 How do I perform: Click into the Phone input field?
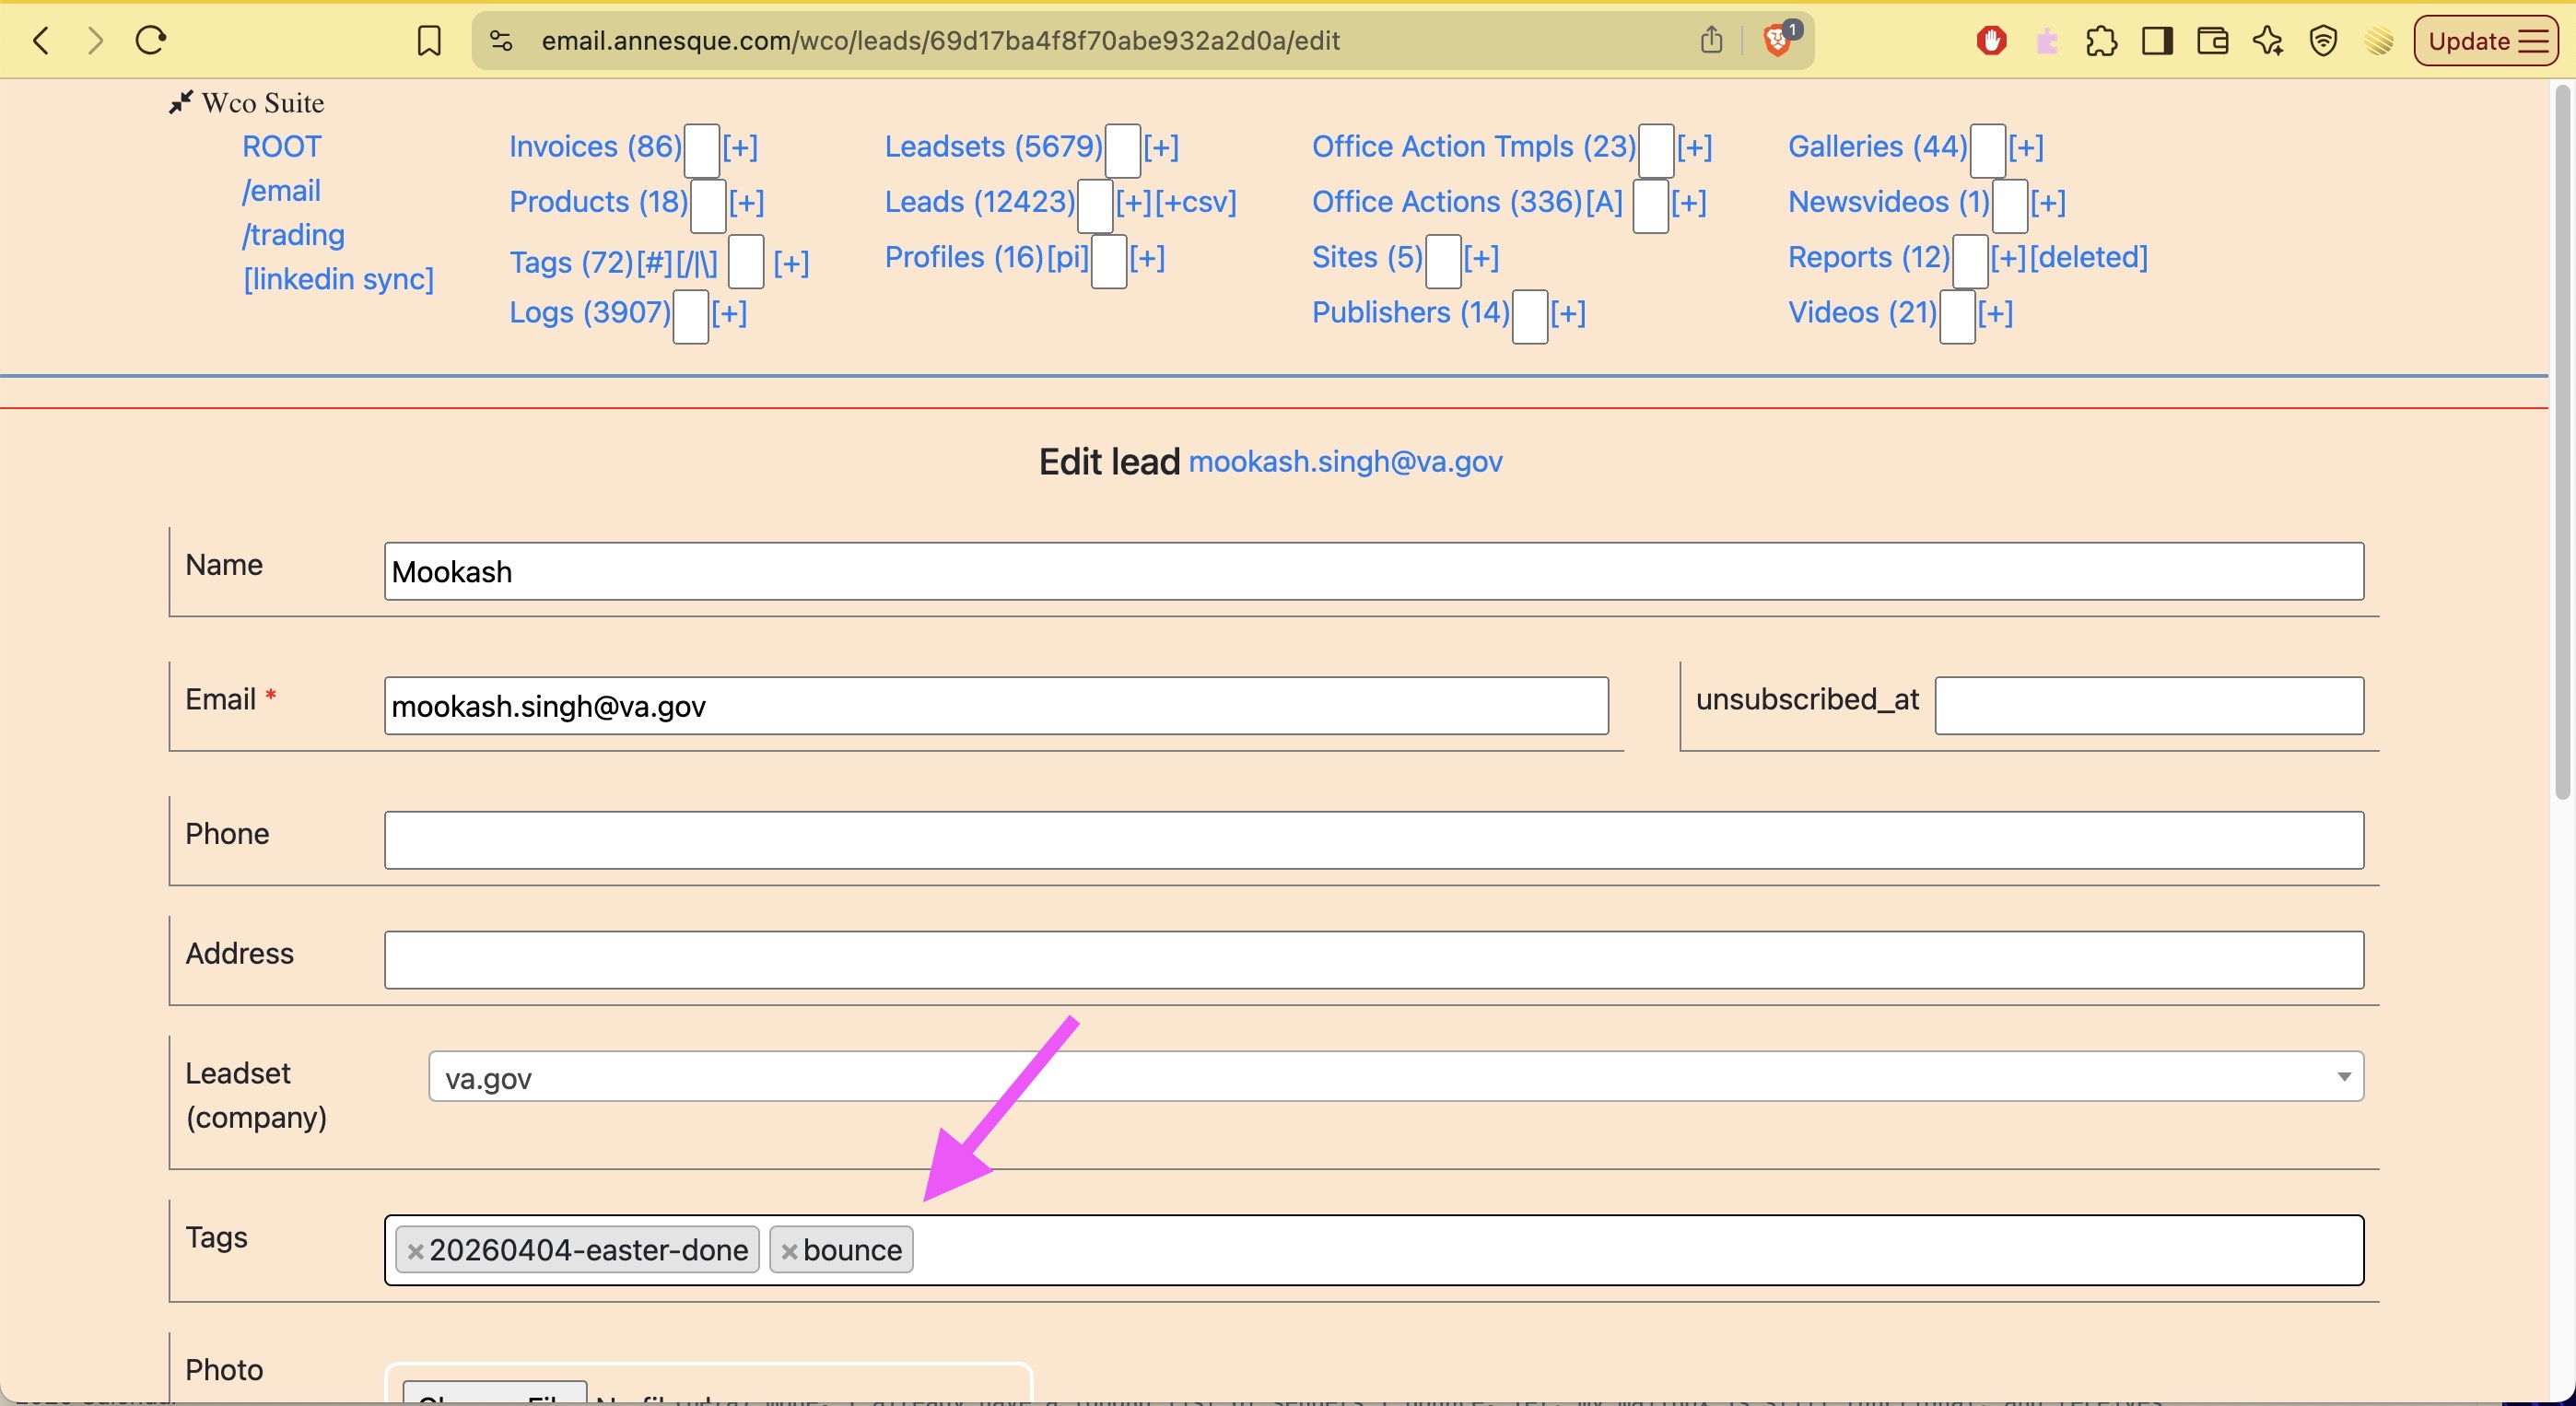1374,840
